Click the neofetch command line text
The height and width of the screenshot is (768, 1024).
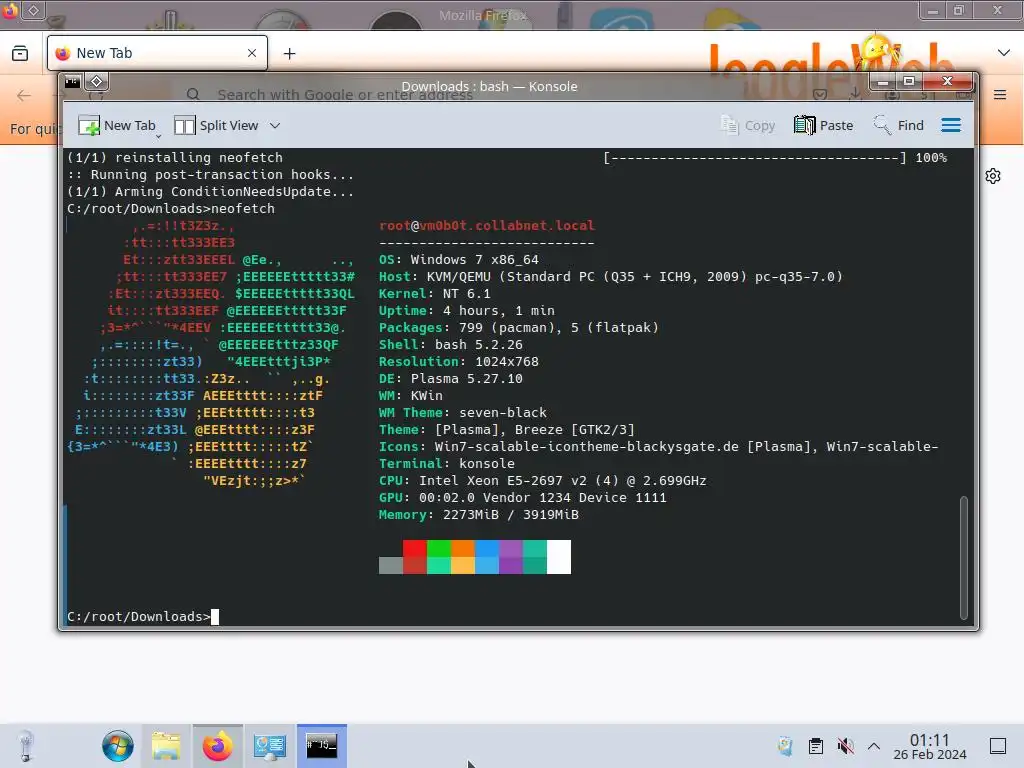242,208
